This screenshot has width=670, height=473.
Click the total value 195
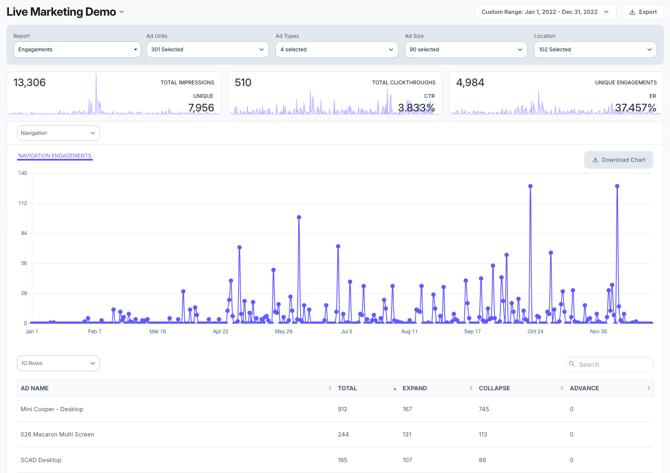tap(342, 460)
